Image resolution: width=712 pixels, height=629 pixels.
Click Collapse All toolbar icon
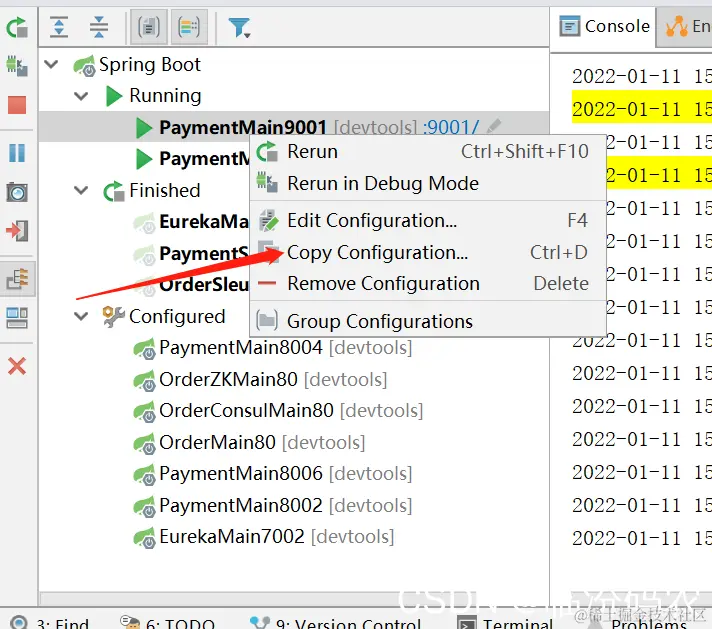[99, 27]
